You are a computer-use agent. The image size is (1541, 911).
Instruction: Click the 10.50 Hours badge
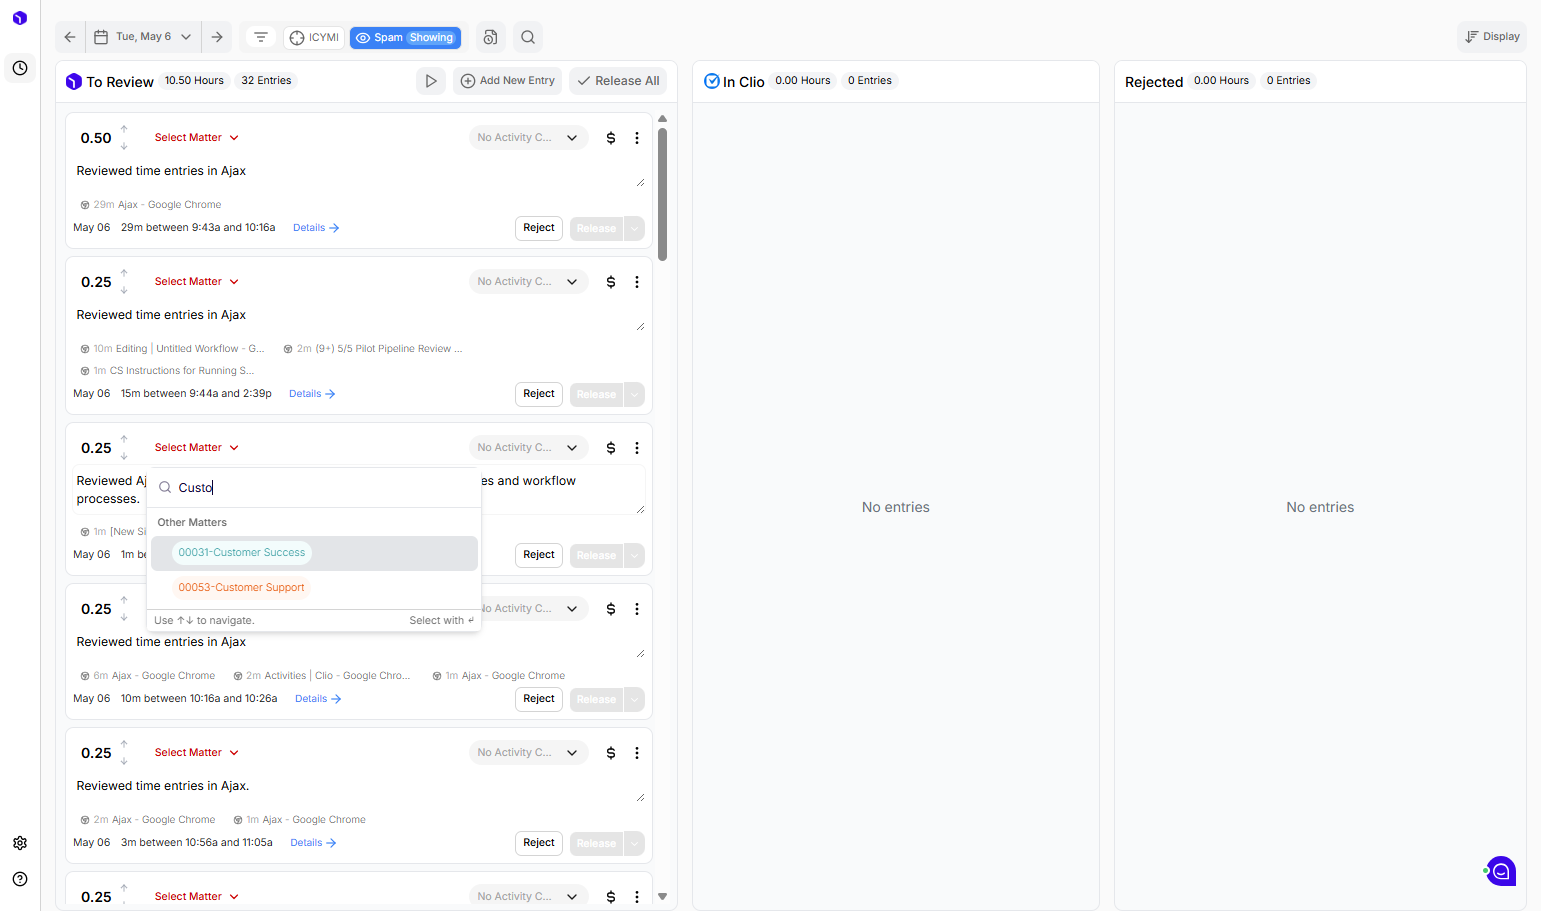coord(194,81)
